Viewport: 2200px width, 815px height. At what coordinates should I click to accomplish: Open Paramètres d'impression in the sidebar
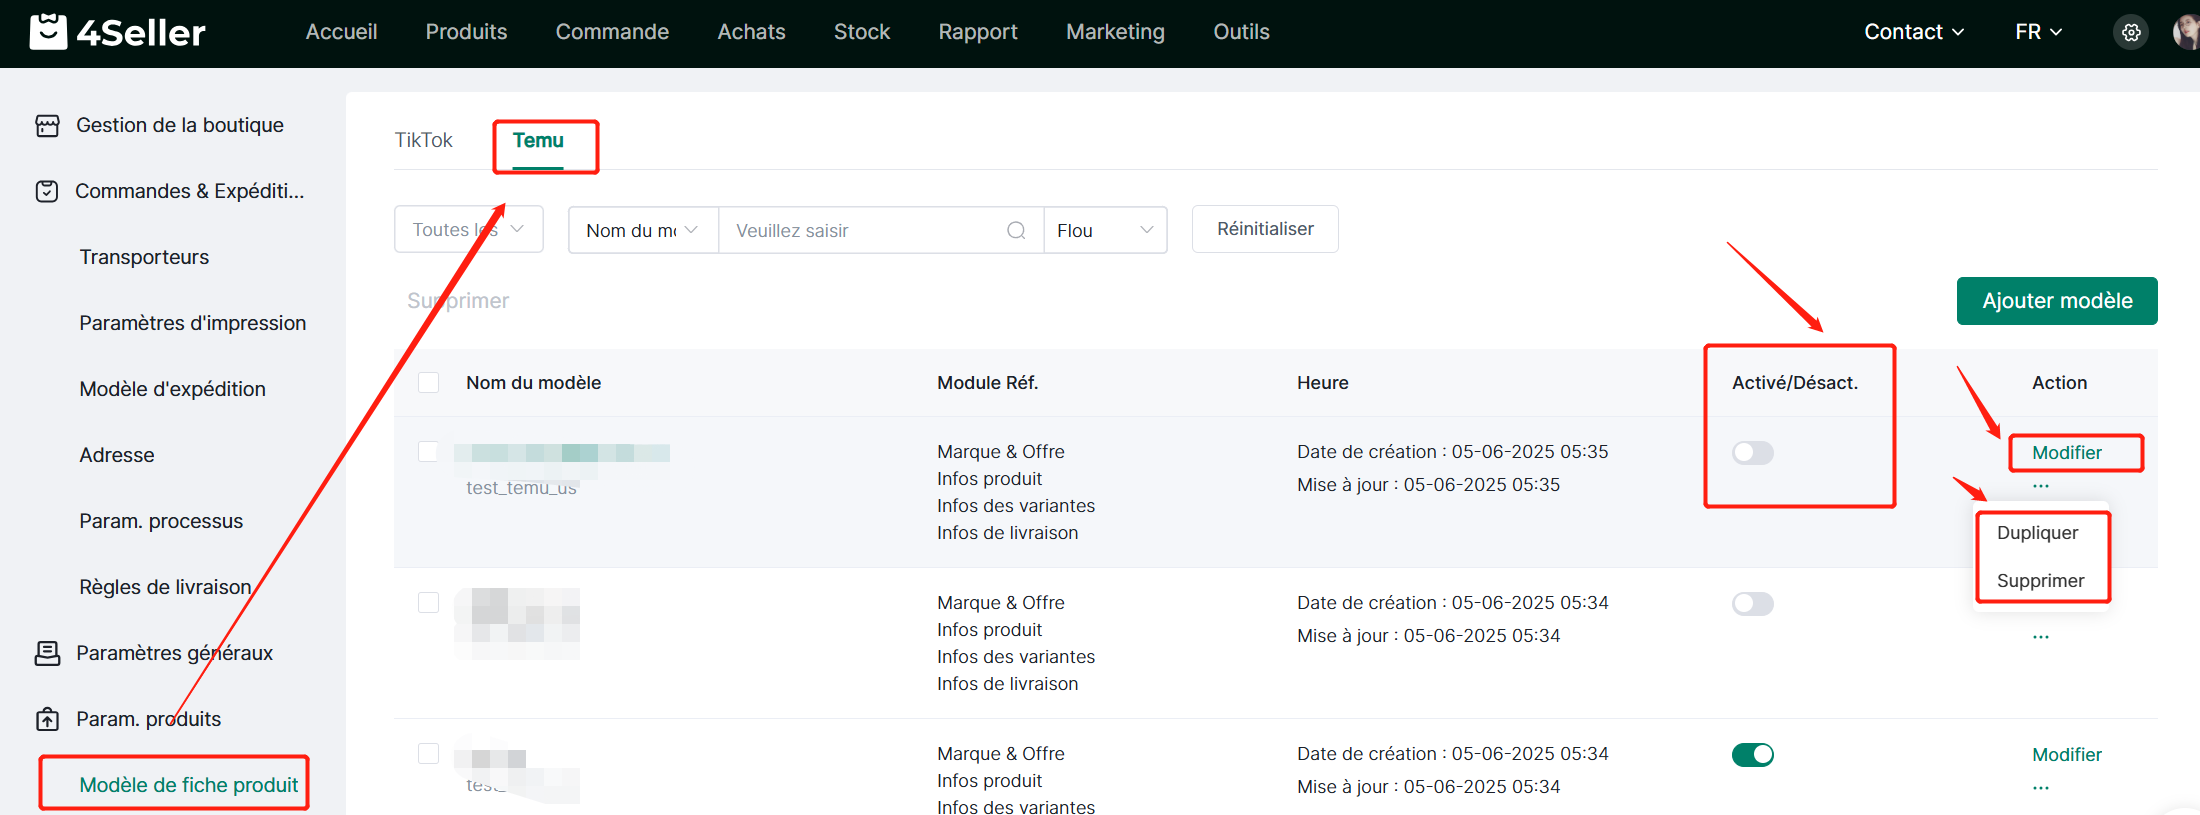click(193, 323)
